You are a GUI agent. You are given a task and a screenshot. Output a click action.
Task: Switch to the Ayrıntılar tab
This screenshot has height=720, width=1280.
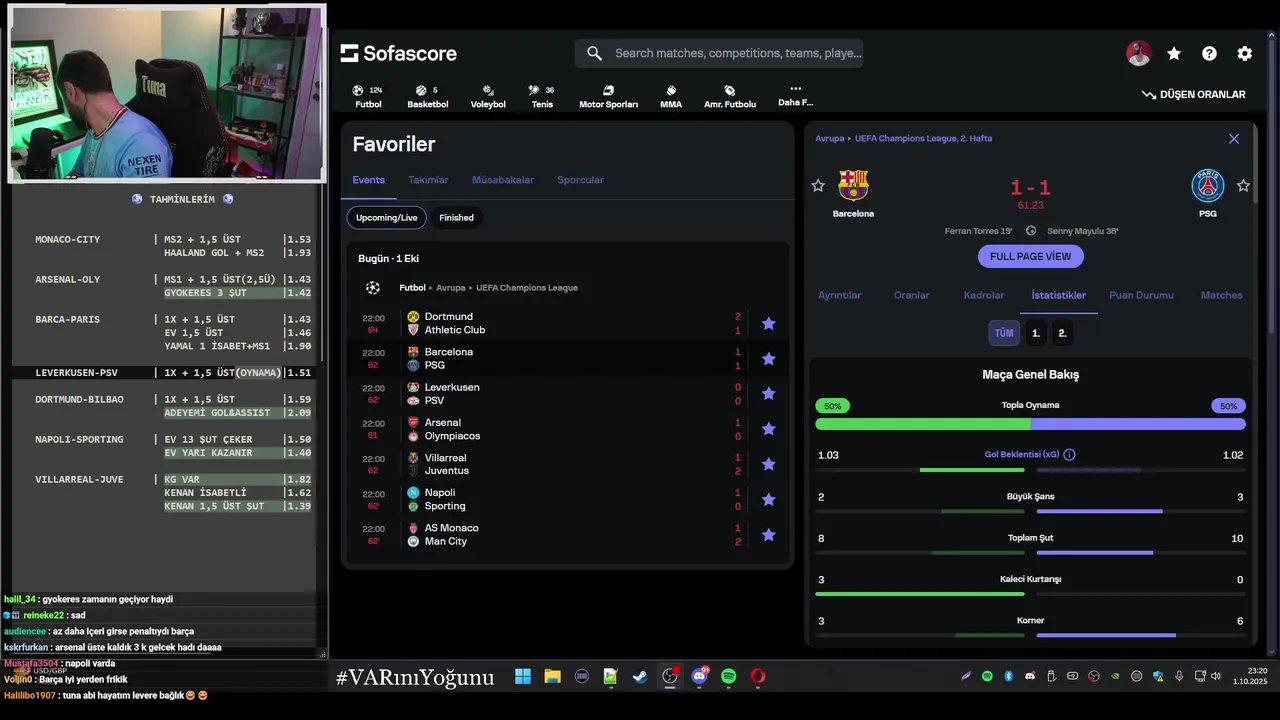tap(840, 295)
